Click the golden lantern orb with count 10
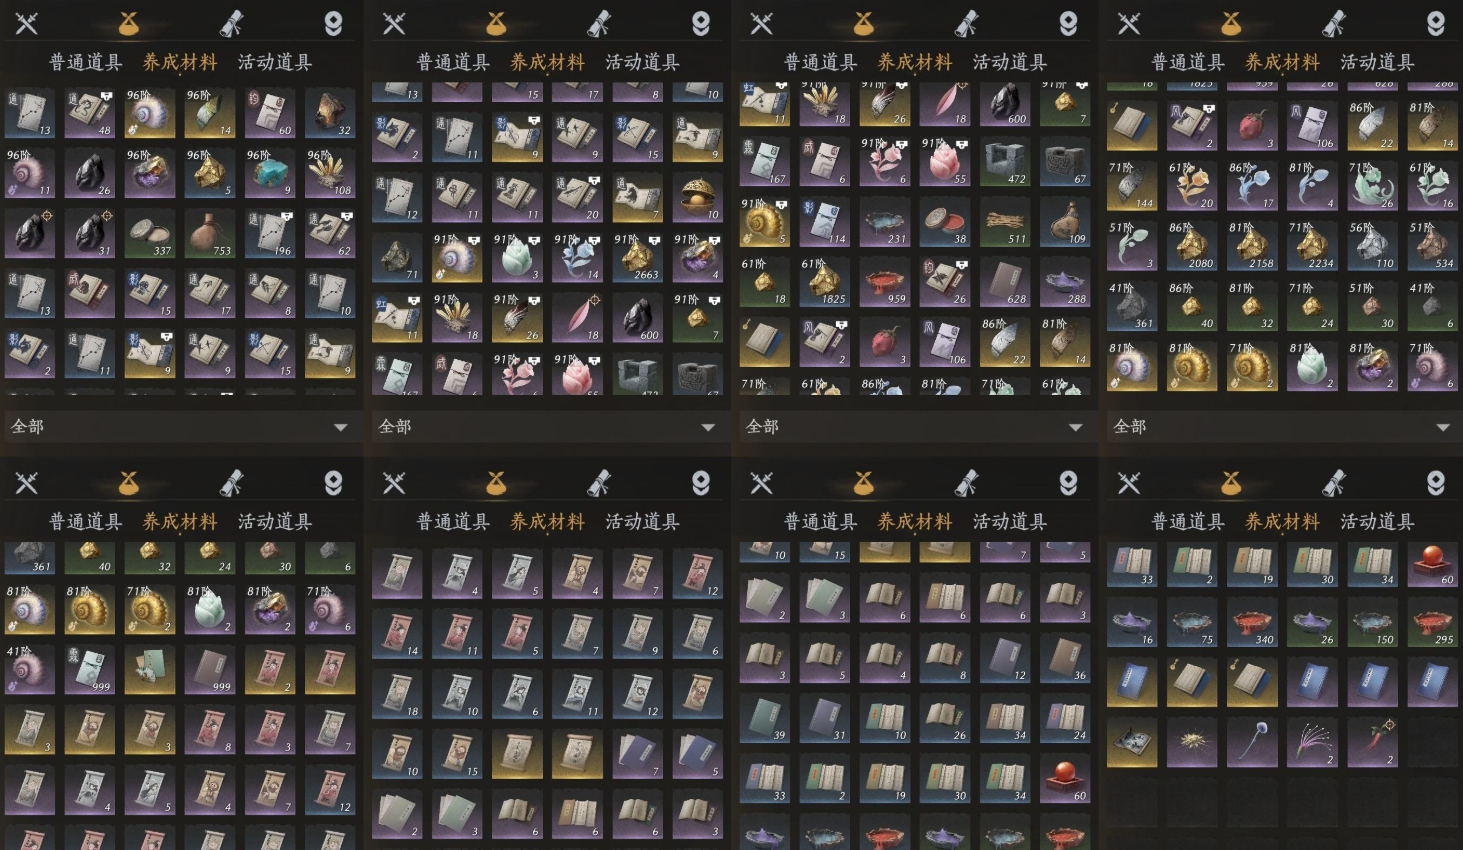1463x850 pixels. tap(698, 197)
